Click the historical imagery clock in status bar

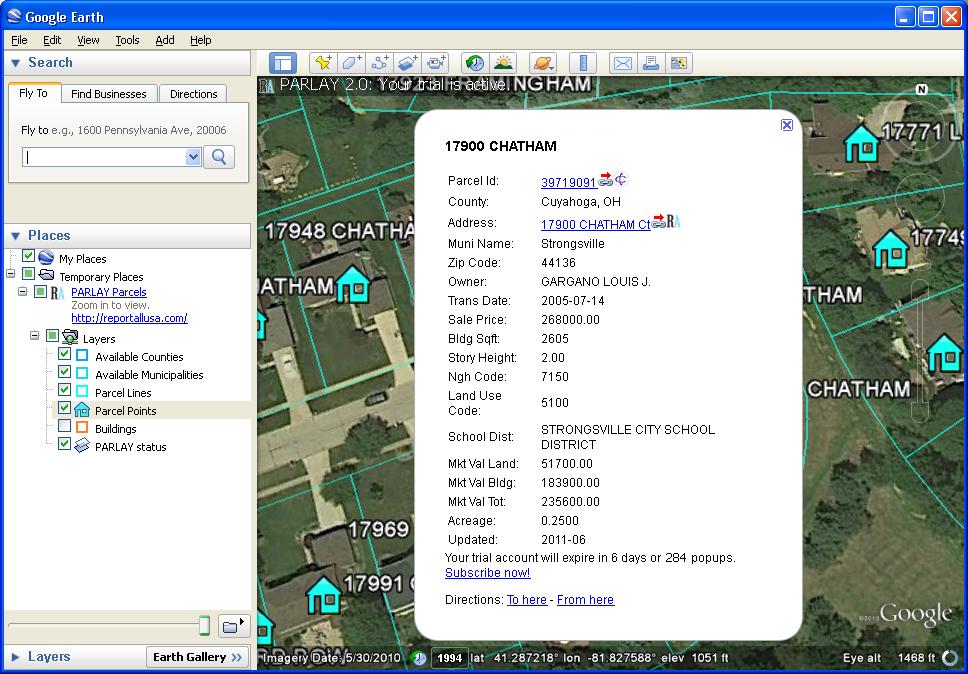pos(419,658)
